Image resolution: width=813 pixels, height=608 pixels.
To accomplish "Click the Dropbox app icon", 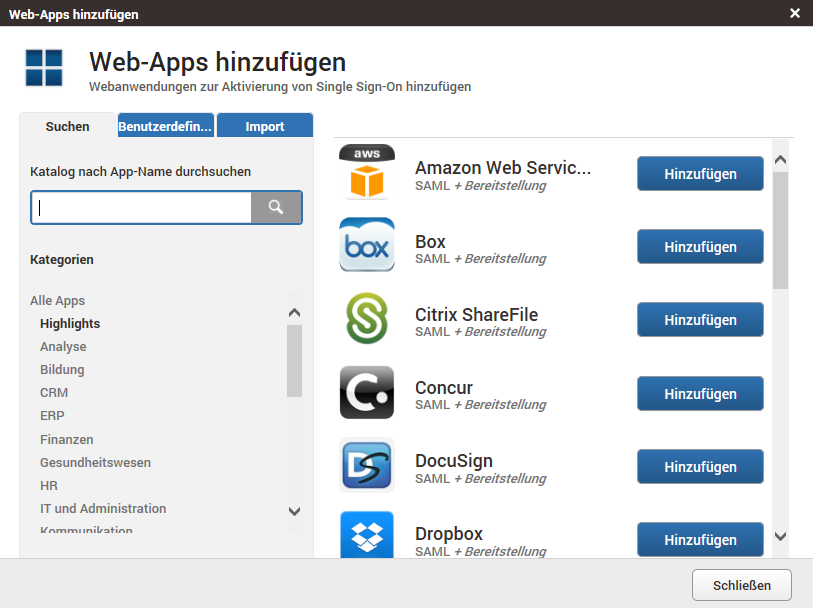I will pos(367,534).
